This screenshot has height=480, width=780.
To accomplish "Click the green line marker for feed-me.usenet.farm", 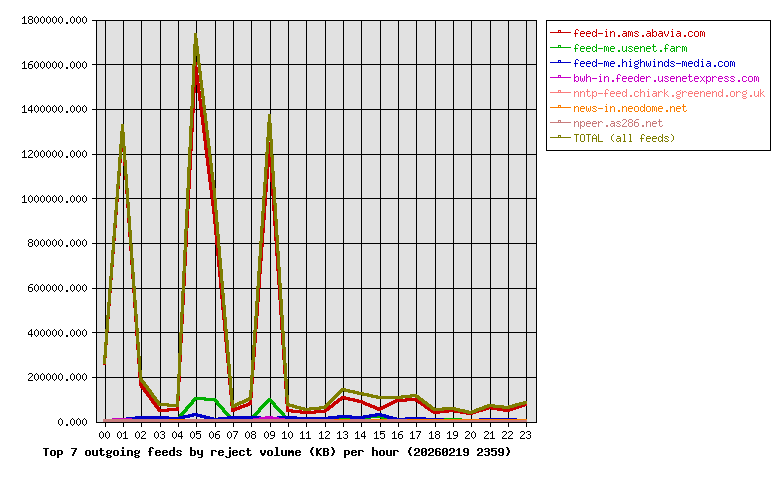I will coord(560,47).
